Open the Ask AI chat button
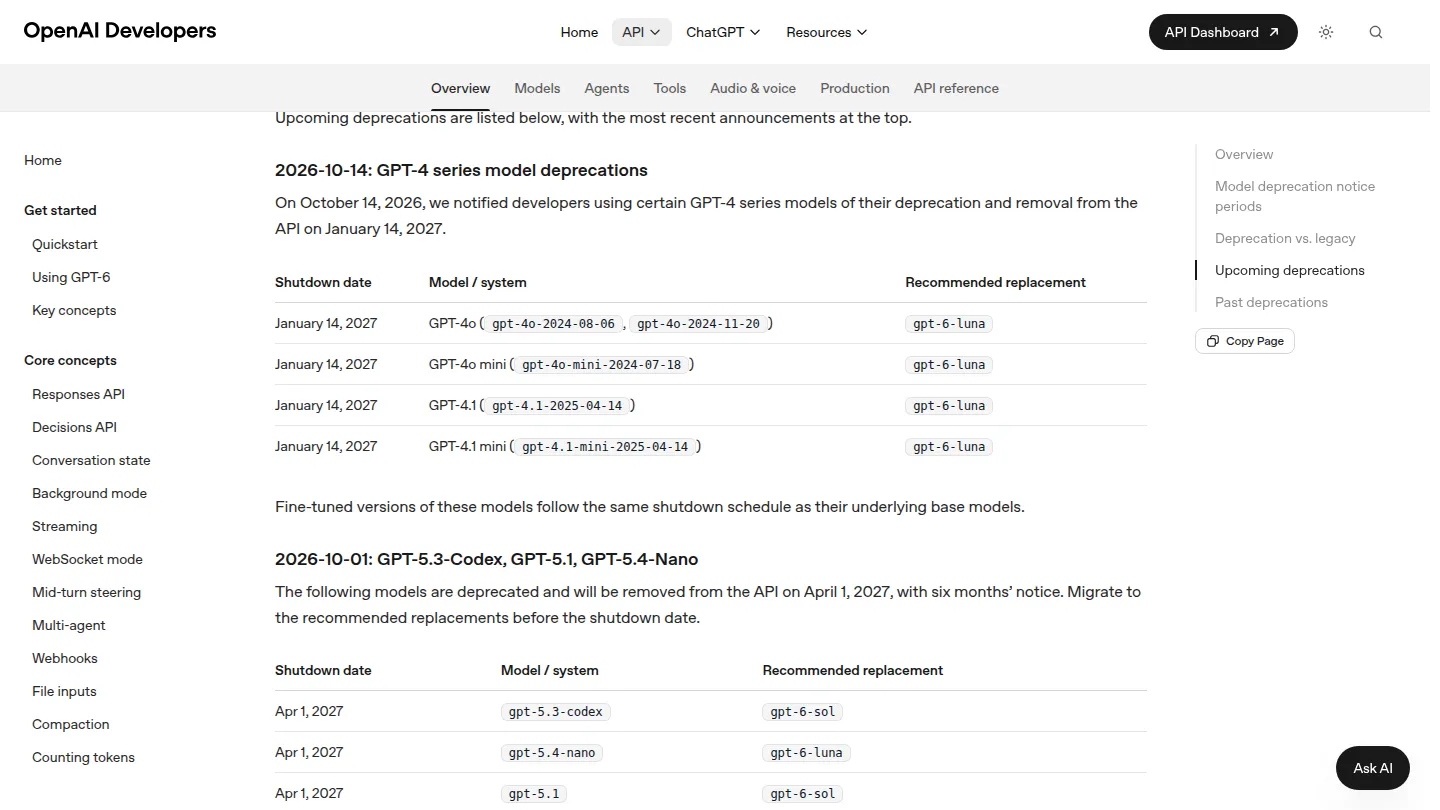This screenshot has width=1440, height=810. click(1372, 768)
